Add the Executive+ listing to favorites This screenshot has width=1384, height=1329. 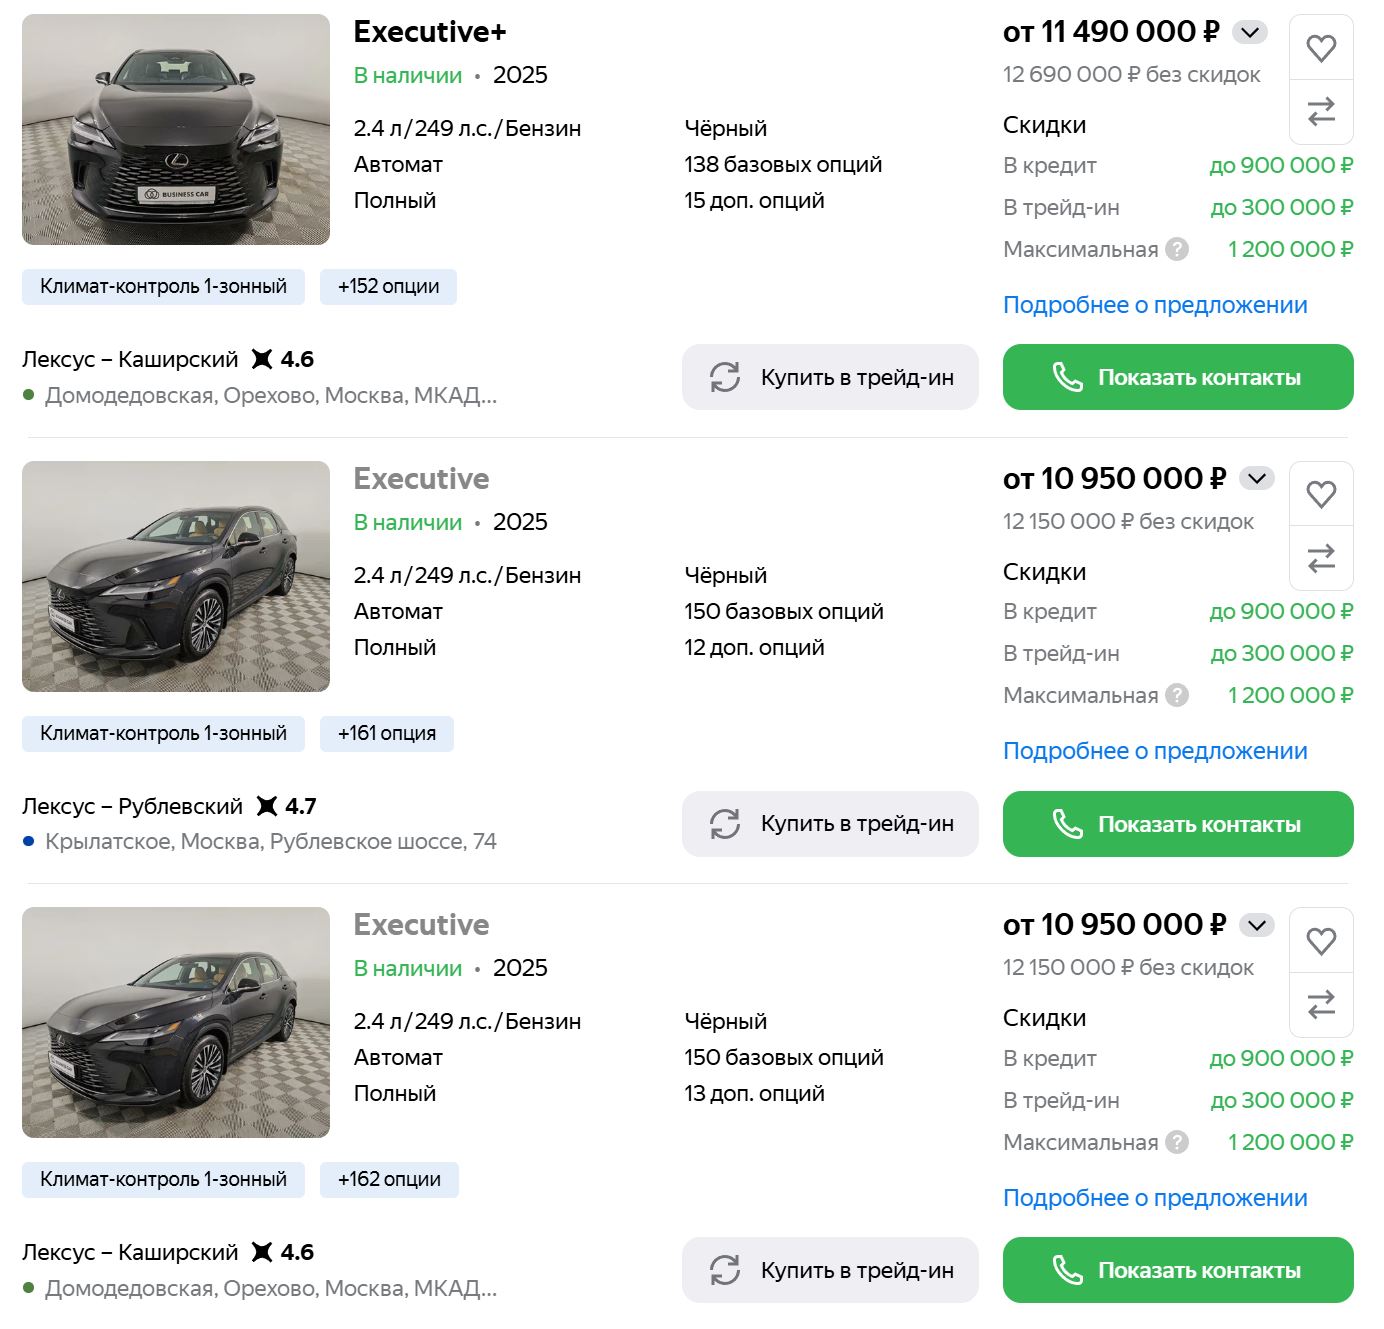pos(1321,48)
